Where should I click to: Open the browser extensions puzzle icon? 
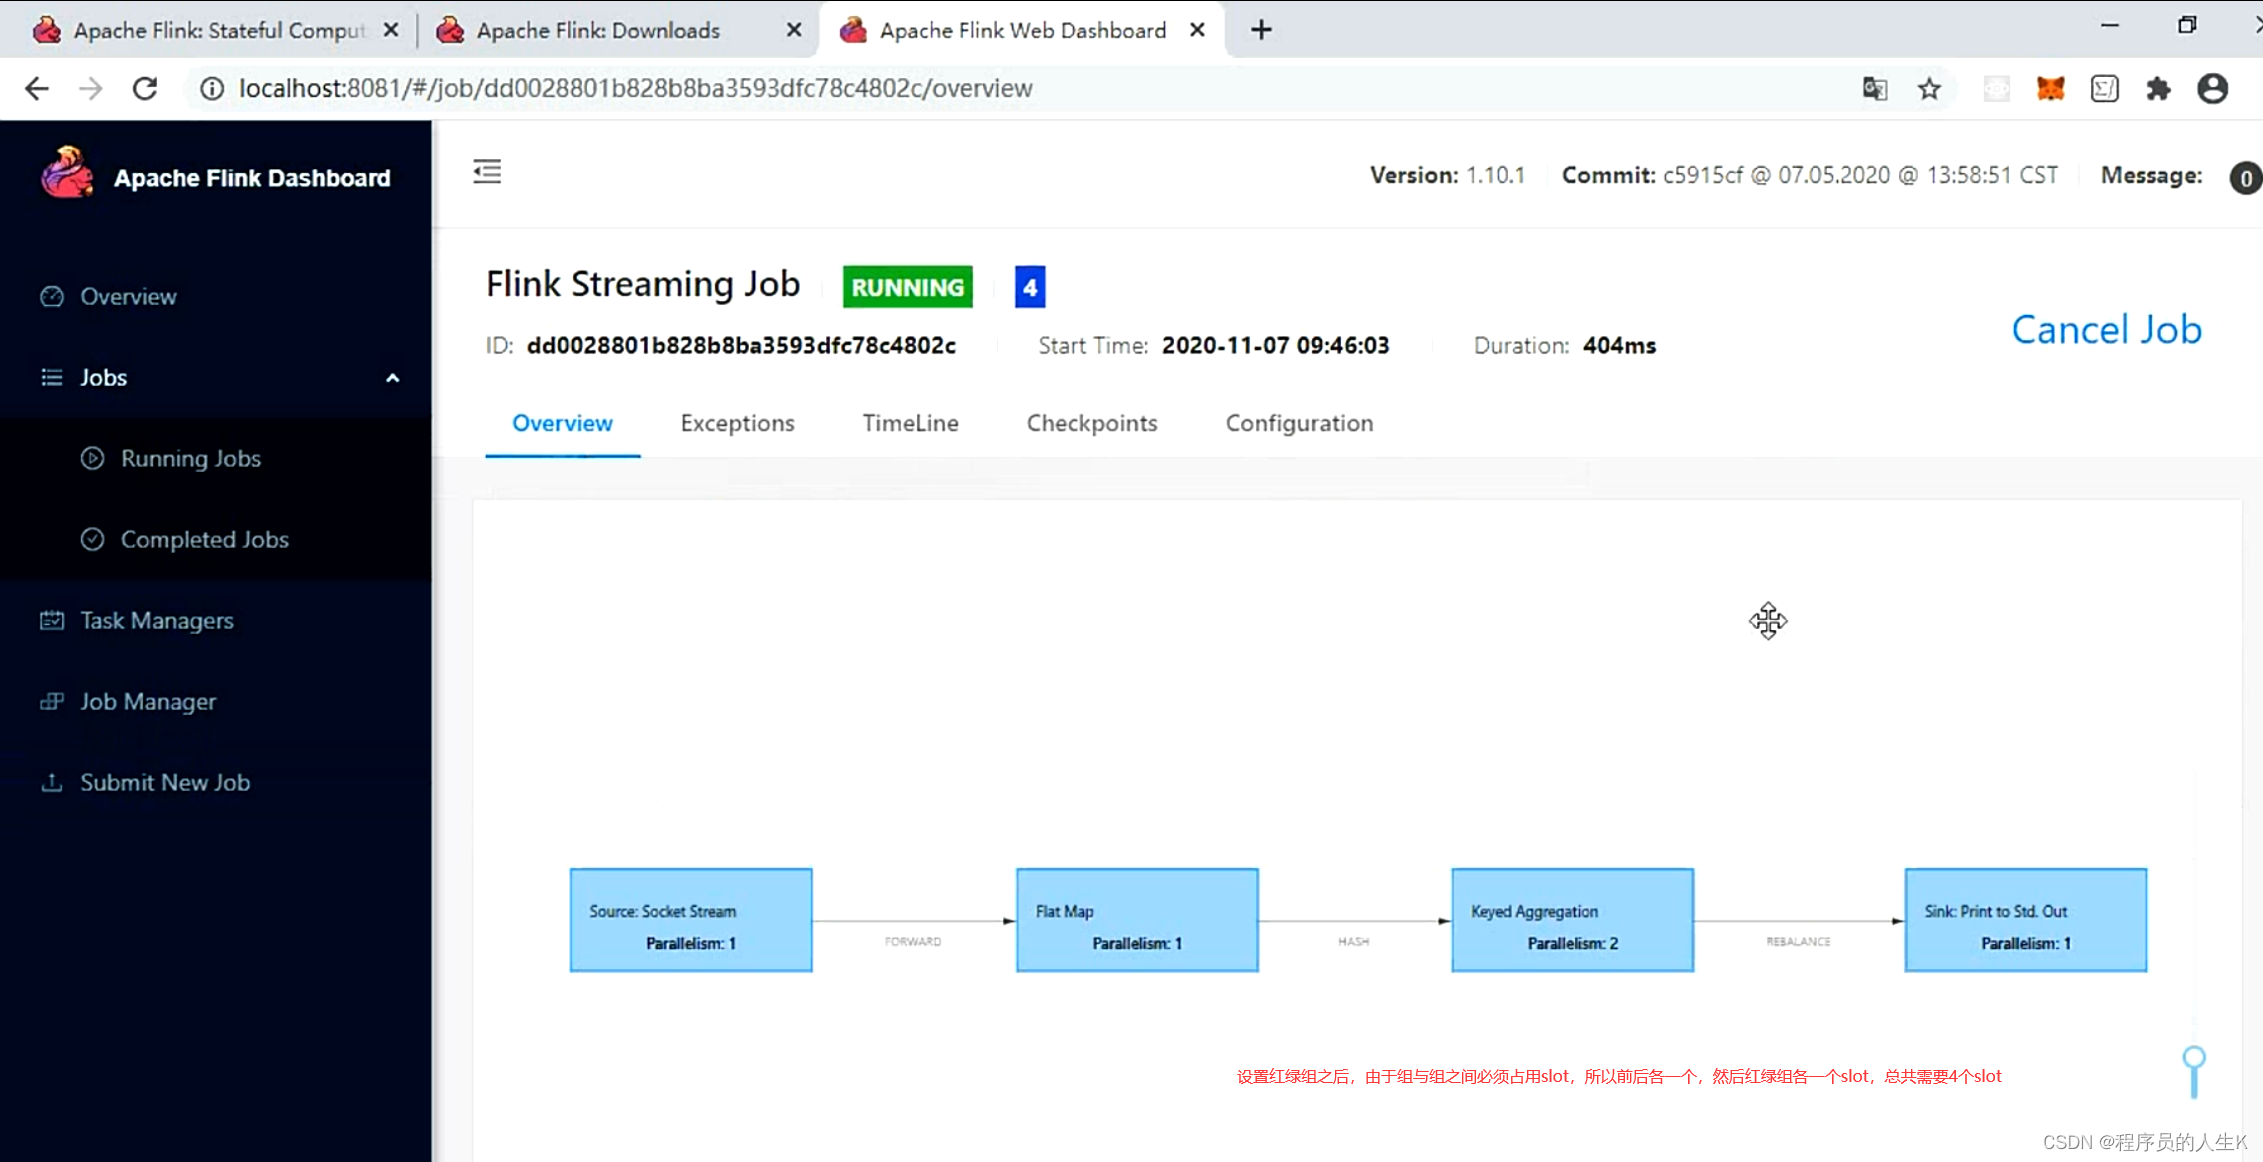click(2158, 89)
